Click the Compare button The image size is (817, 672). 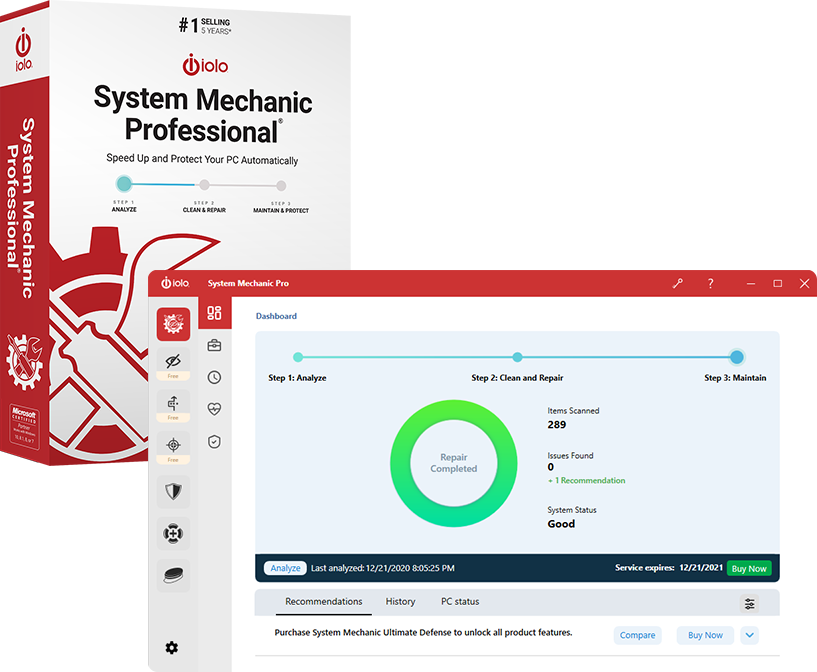coord(637,635)
